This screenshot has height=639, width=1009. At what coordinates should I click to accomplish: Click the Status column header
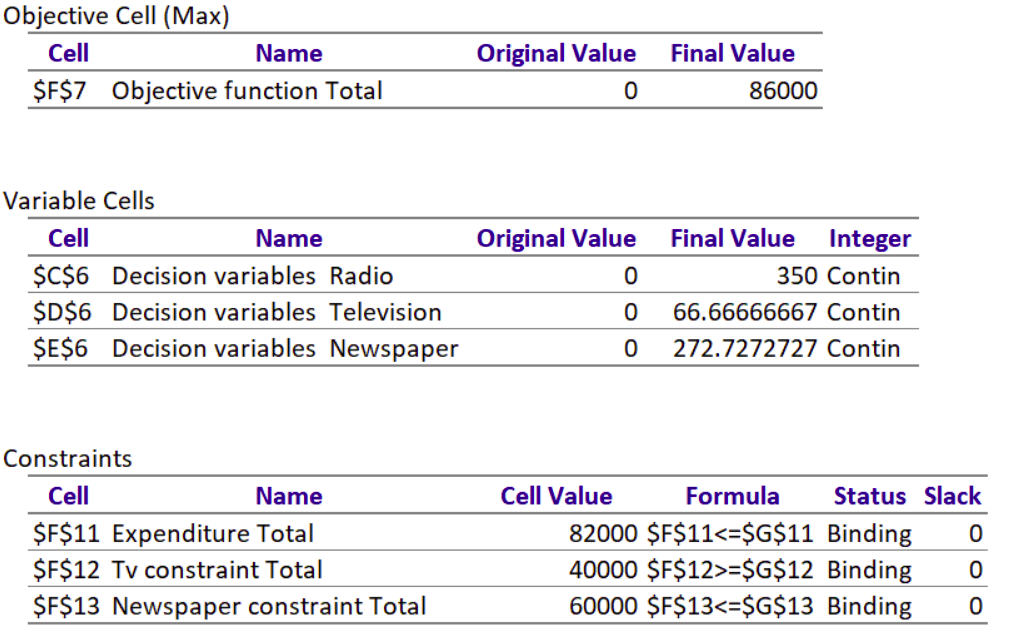(869, 496)
